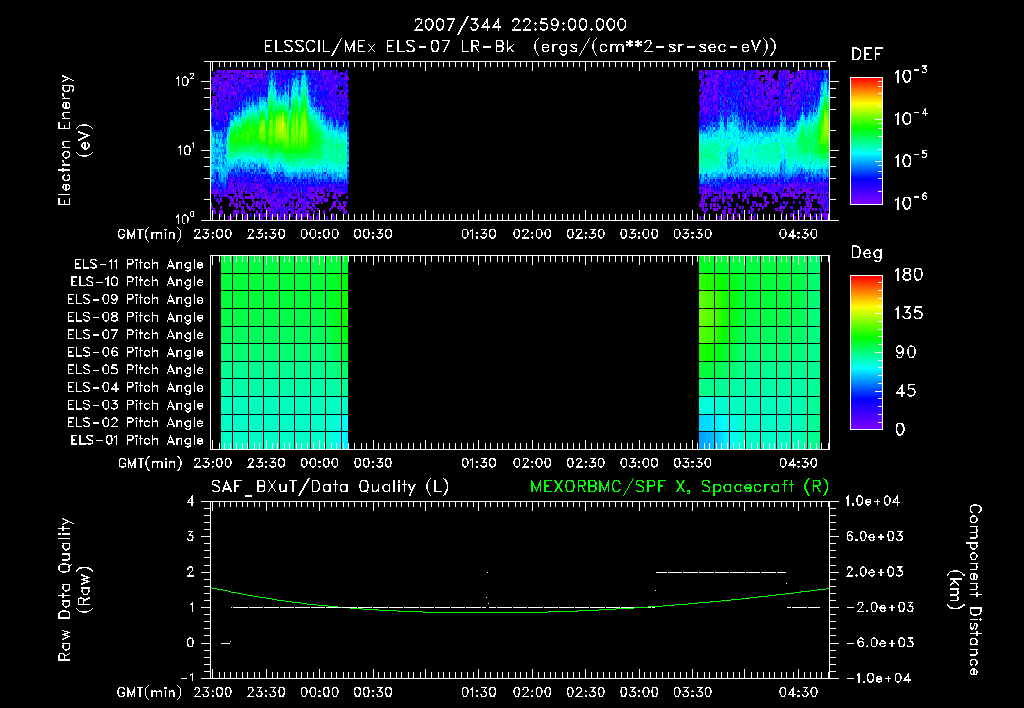Click the 4 tick label on Raw Data Quality axis
Viewport: 1024px width, 708px height.
point(191,501)
